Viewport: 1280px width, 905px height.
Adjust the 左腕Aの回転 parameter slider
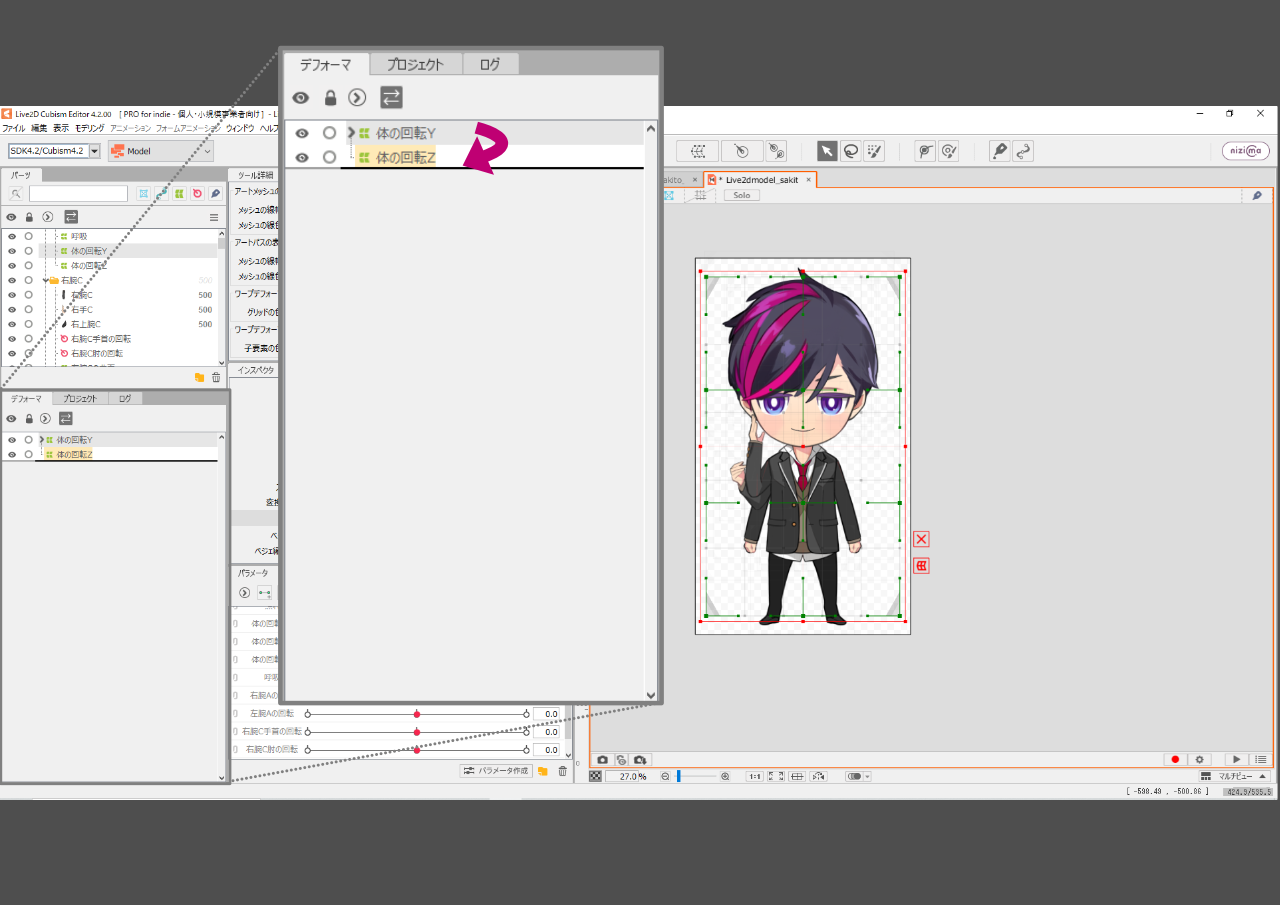click(417, 714)
